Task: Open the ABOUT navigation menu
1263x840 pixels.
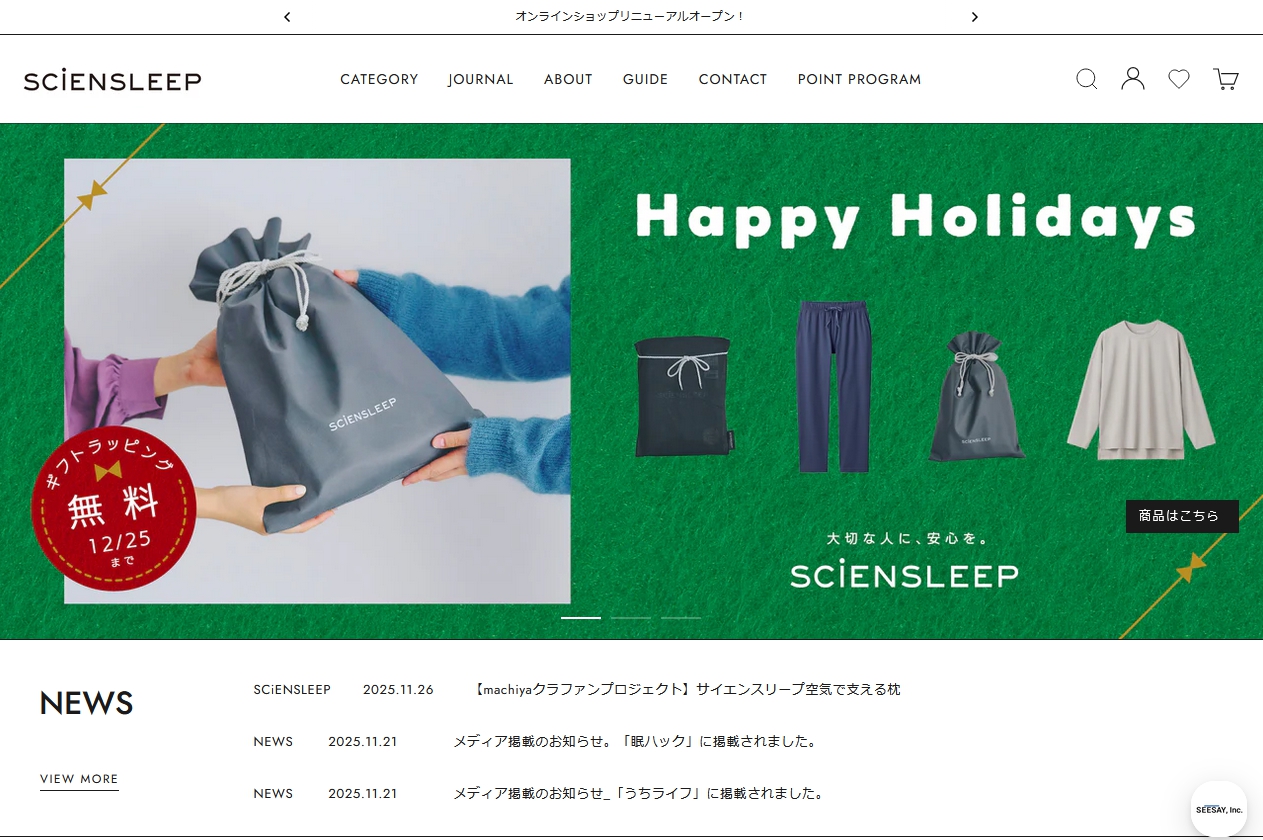Action: pyautogui.click(x=568, y=79)
